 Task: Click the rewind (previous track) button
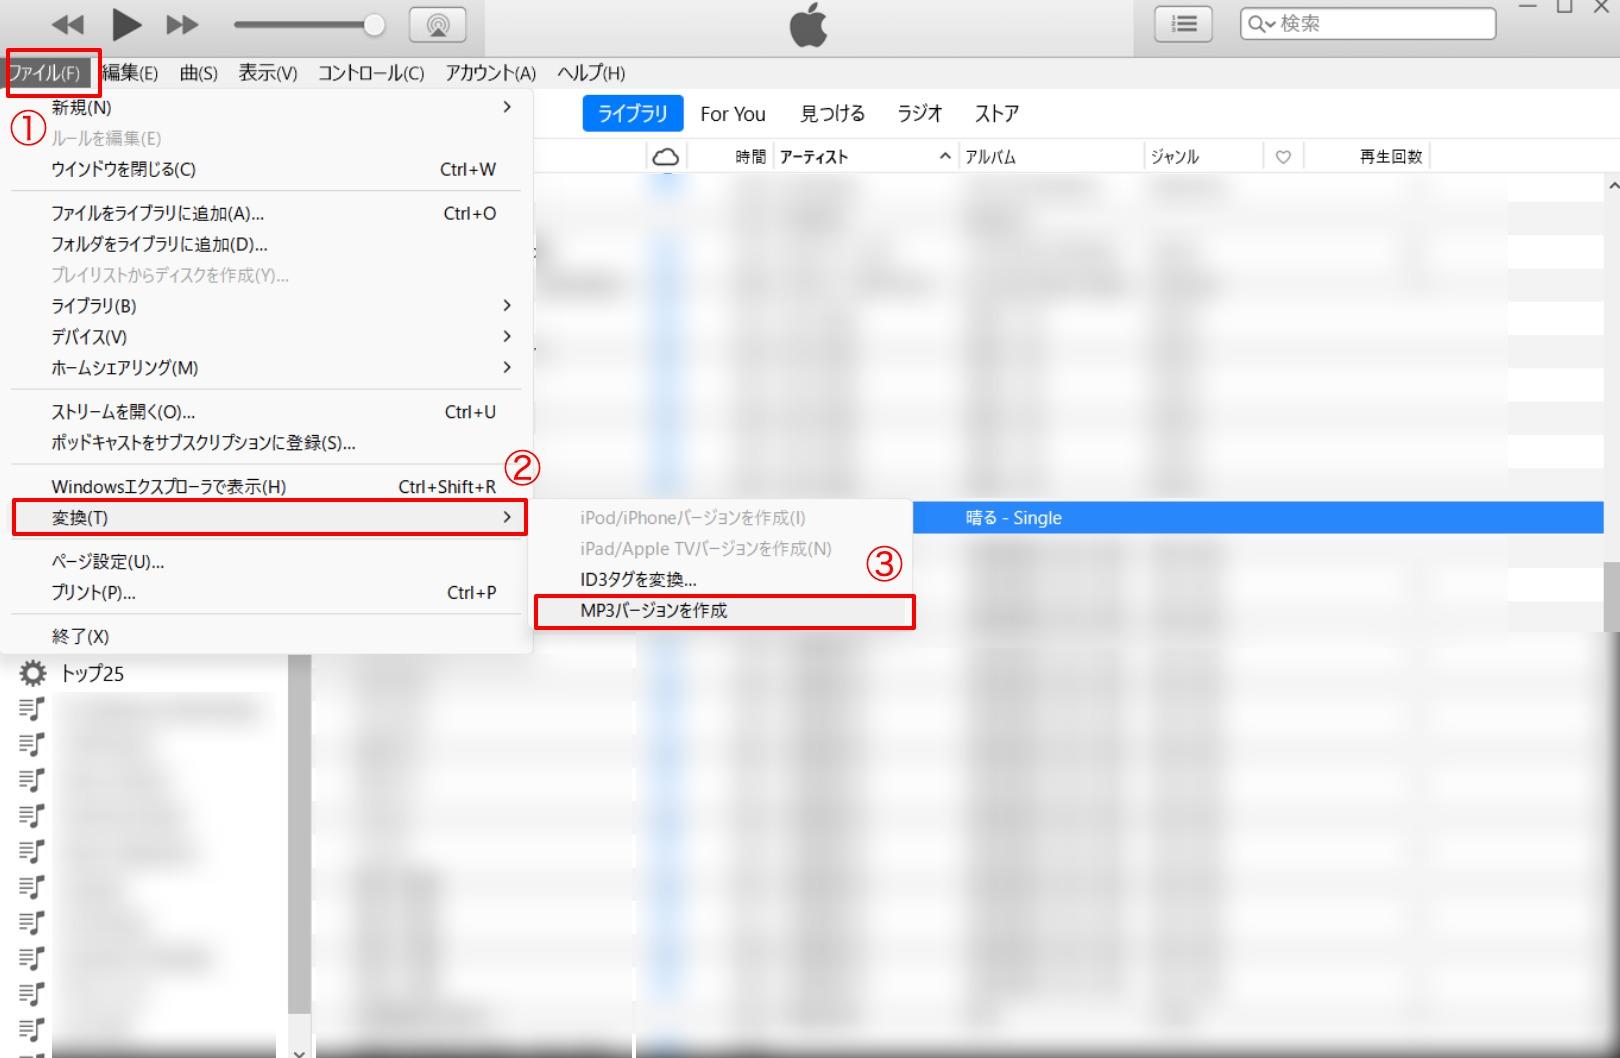(68, 25)
